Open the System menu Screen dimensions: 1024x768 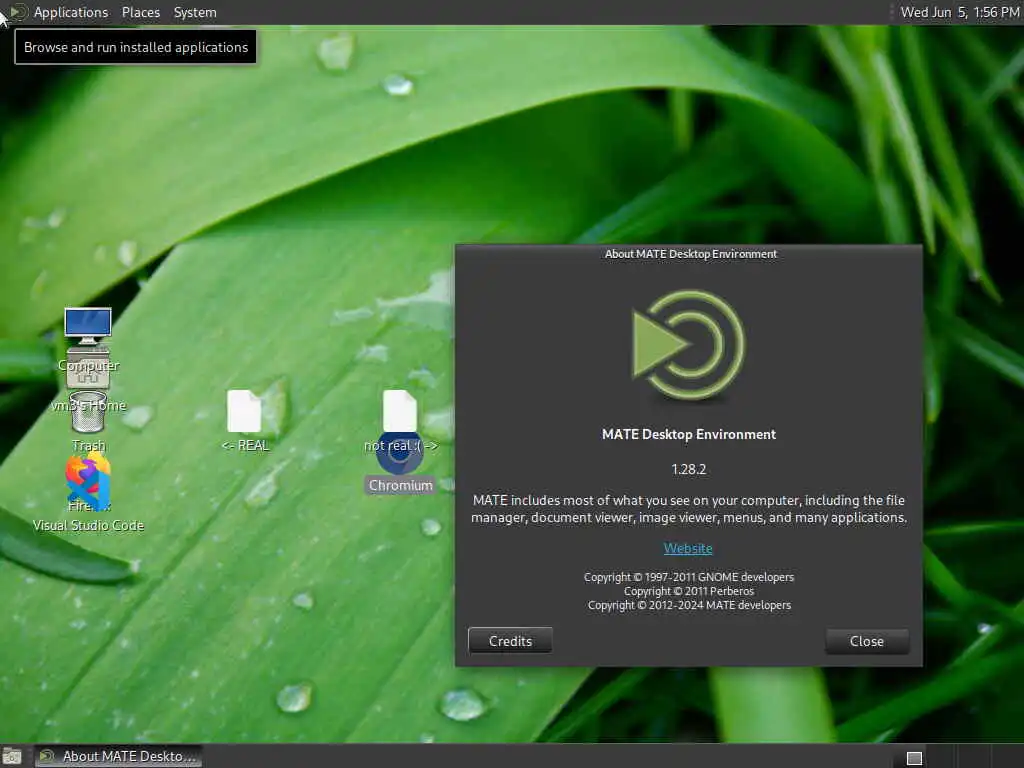195,12
